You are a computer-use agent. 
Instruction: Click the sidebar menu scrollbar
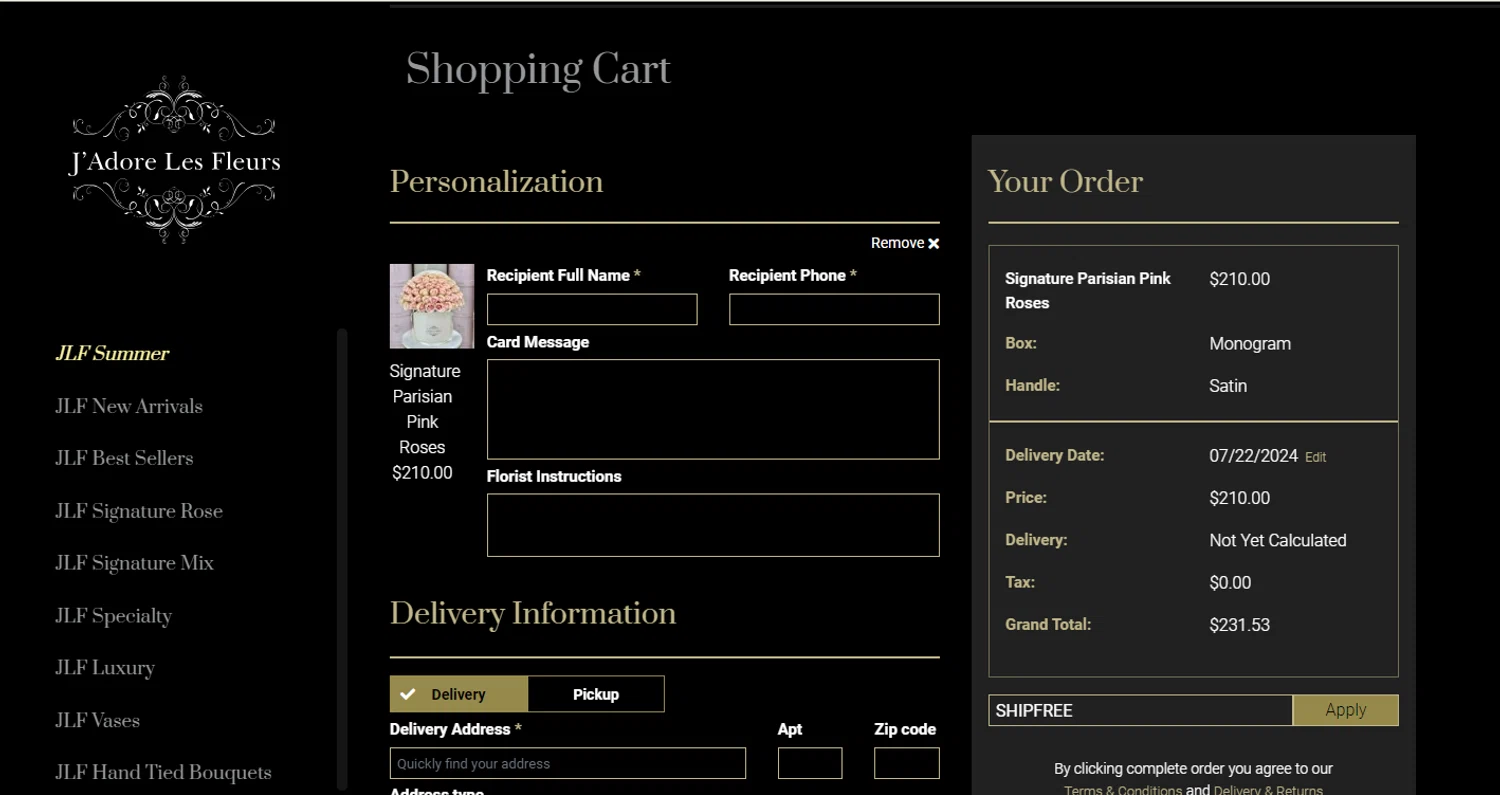click(342, 560)
